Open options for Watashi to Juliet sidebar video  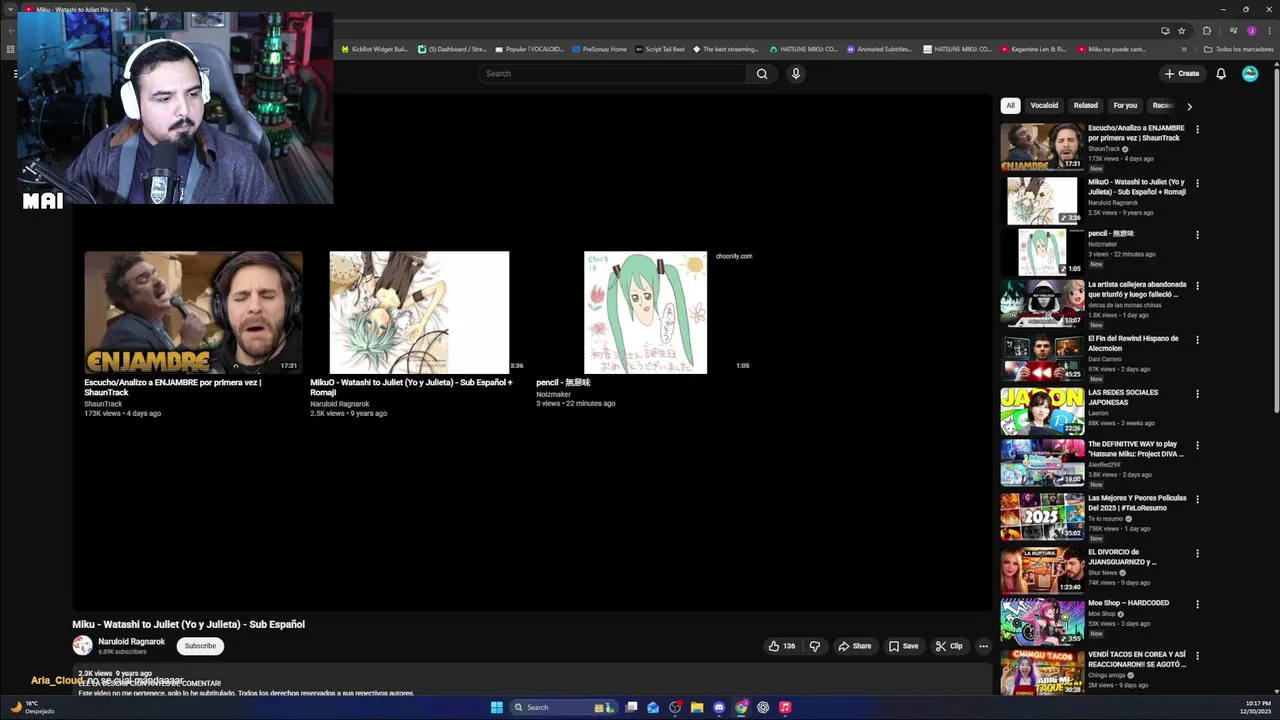[x=1197, y=183]
